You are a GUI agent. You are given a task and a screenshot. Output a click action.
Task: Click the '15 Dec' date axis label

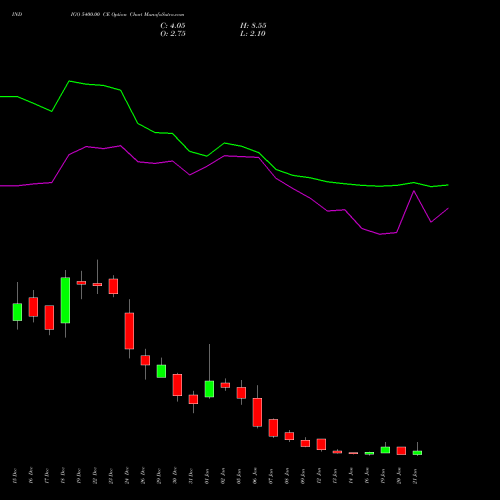pyautogui.click(x=15, y=476)
